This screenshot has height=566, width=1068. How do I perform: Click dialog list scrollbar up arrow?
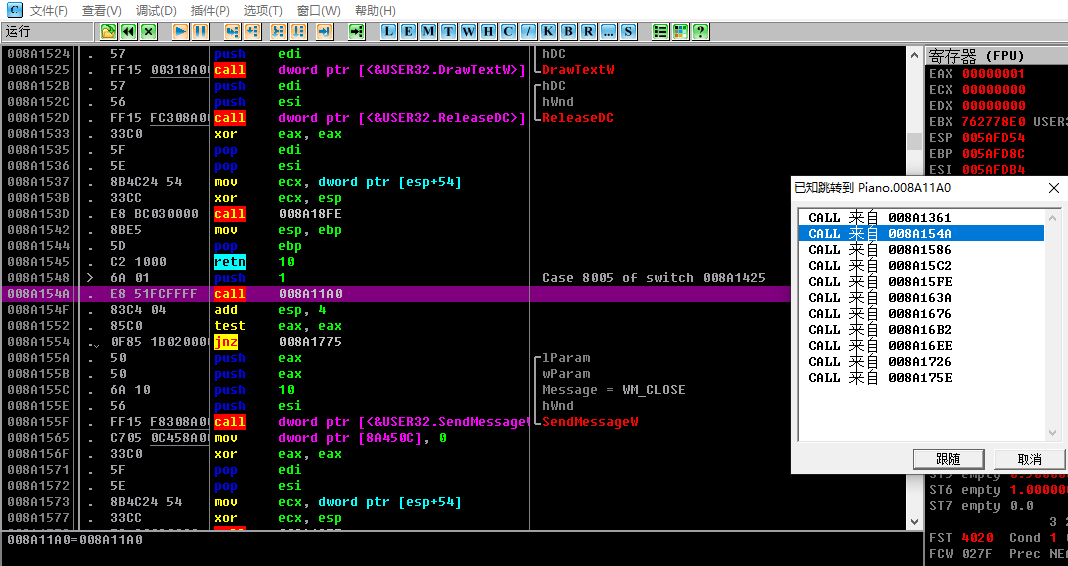pyautogui.click(x=1052, y=218)
